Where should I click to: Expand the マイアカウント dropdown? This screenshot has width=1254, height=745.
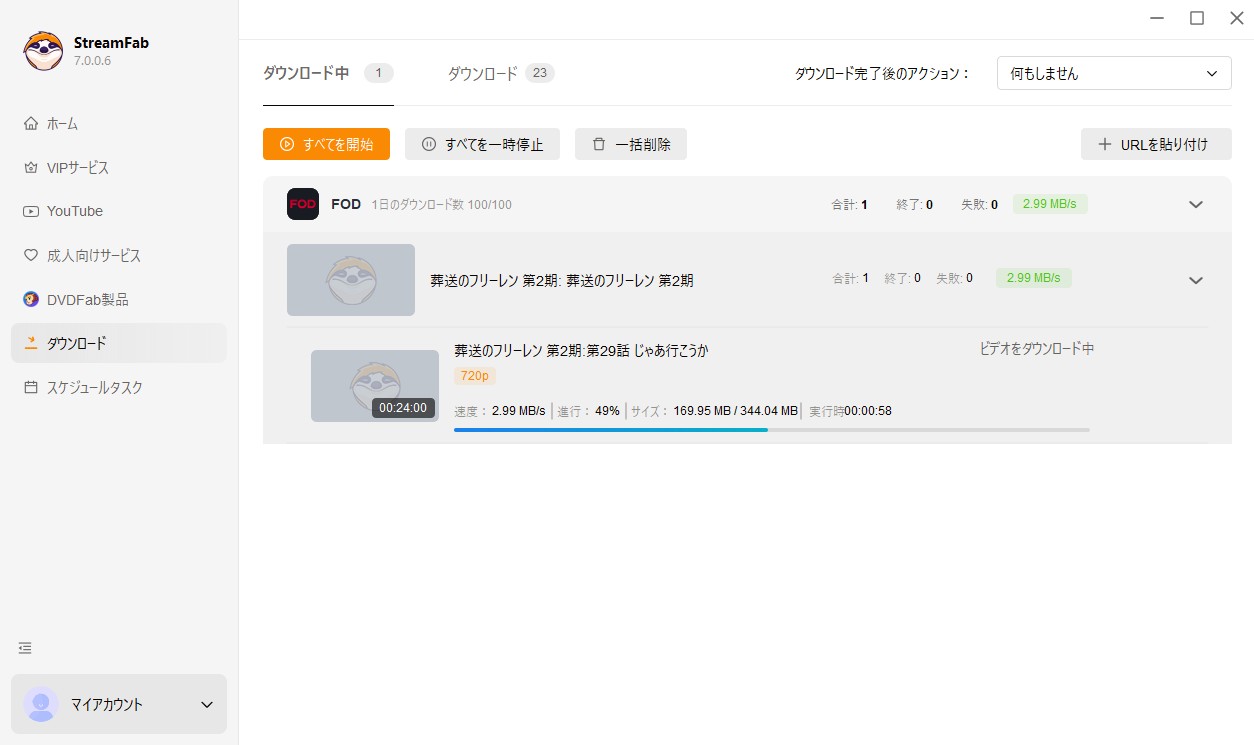(118, 704)
